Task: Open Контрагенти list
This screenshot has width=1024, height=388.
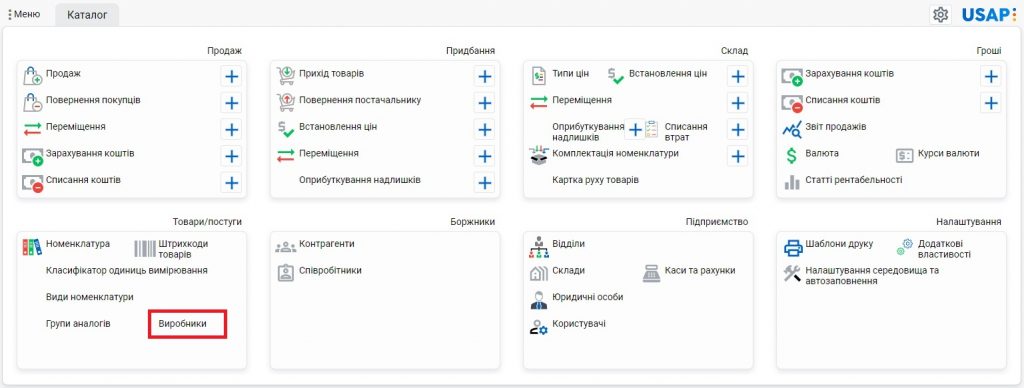Action: coord(327,244)
